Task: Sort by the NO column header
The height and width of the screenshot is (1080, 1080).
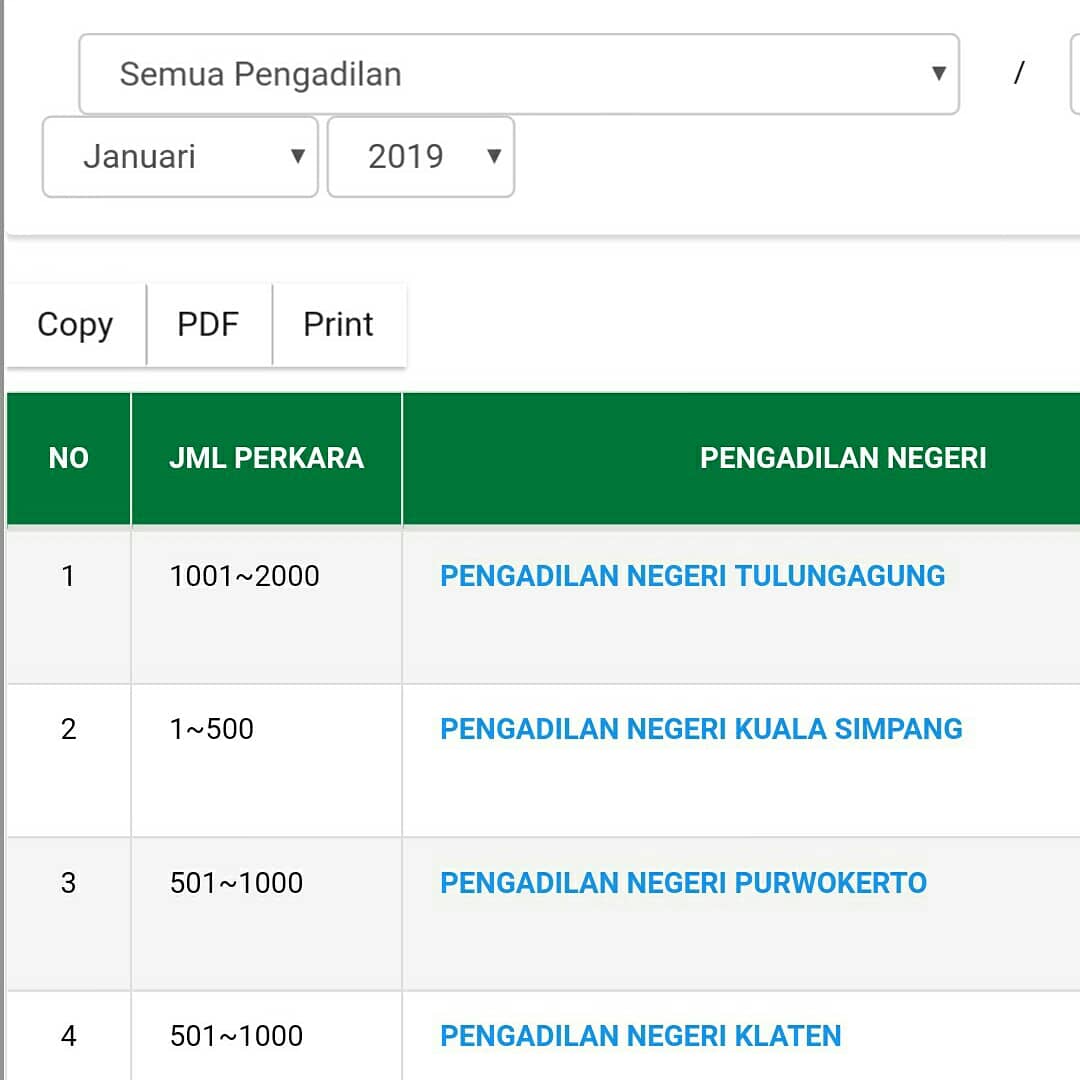Action: (68, 458)
